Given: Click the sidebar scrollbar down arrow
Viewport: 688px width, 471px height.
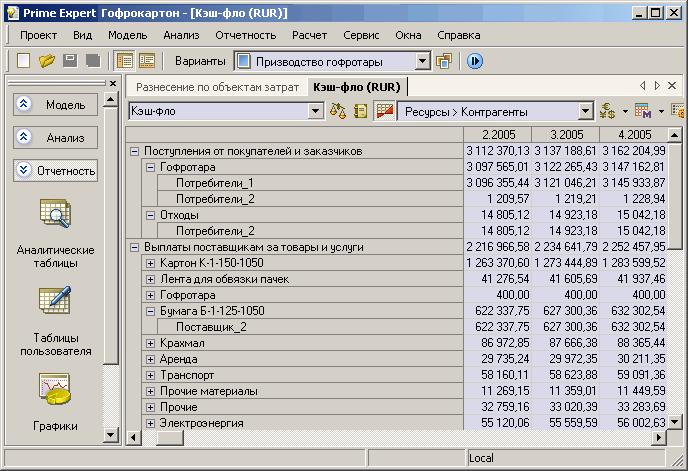Looking at the screenshot, I should tap(110, 435).
